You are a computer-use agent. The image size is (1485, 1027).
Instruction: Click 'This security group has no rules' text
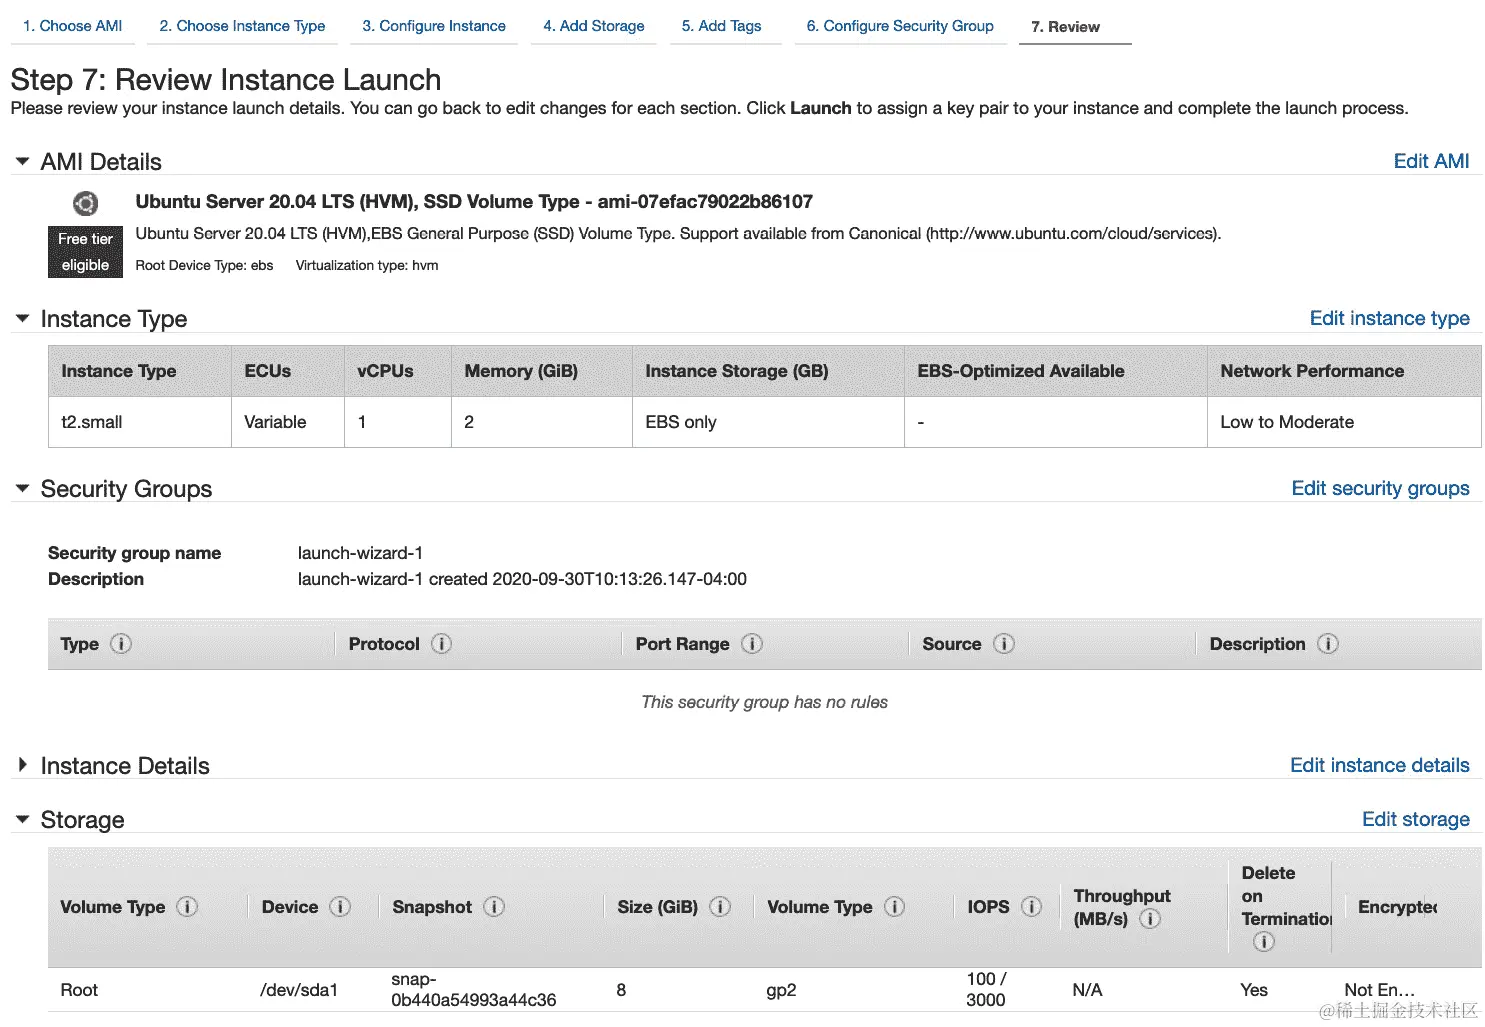pyautogui.click(x=765, y=702)
